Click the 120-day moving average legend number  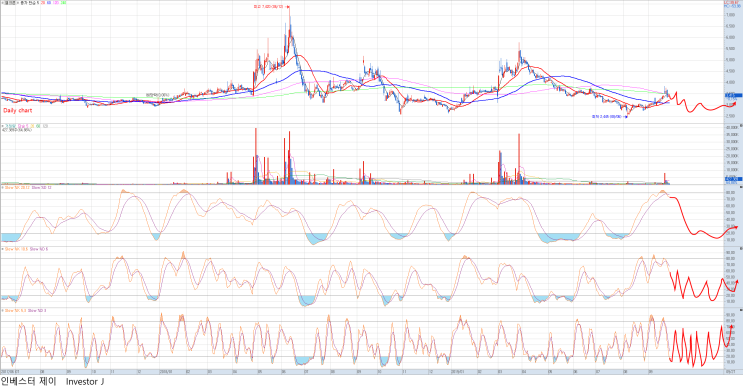click(56, 3)
